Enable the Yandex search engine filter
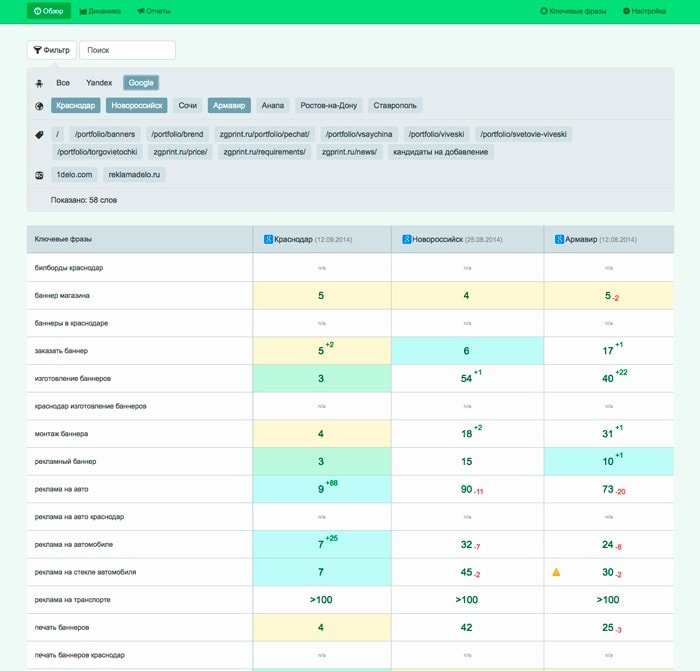The image size is (700, 671). click(x=99, y=83)
